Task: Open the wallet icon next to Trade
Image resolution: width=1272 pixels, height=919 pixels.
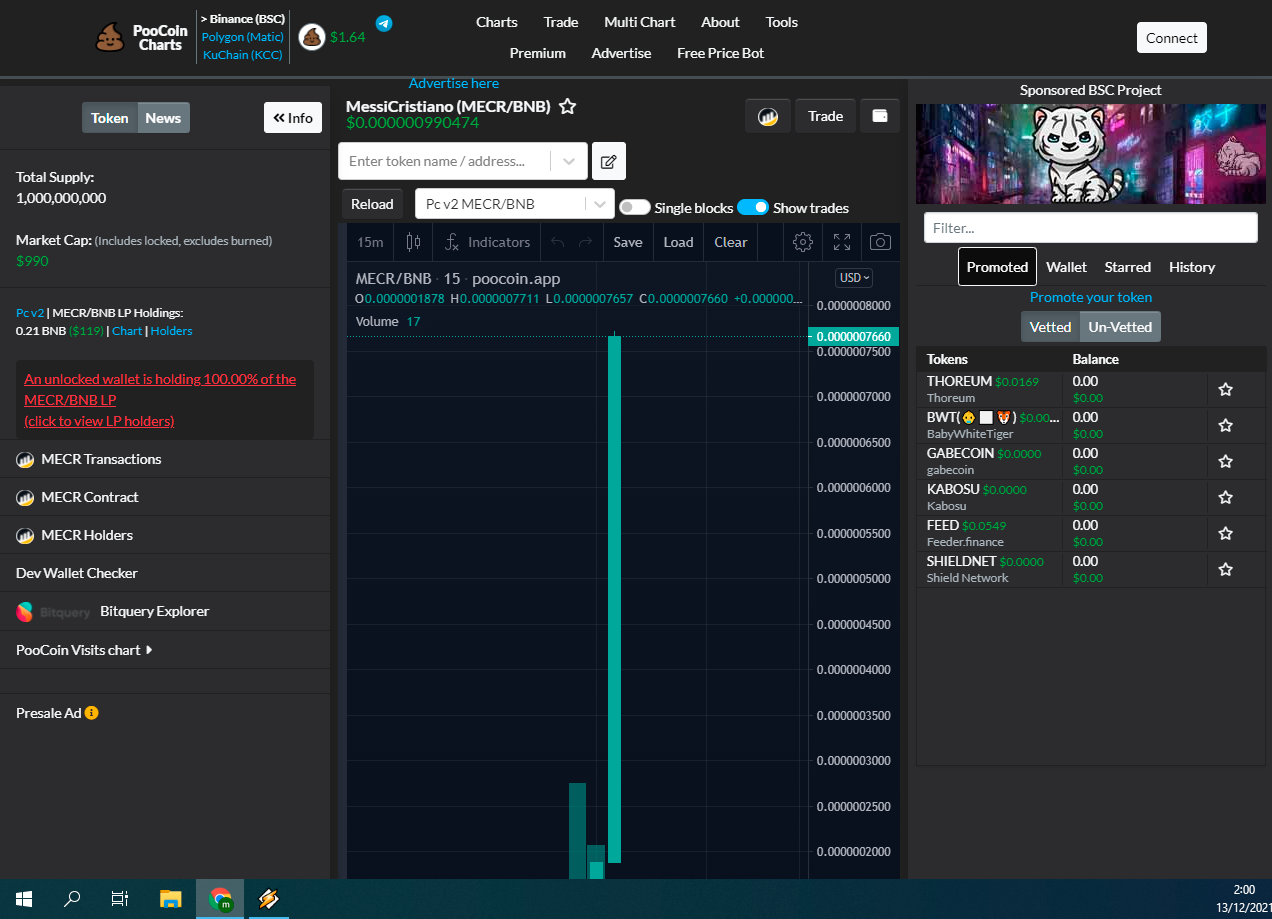Action: (x=880, y=116)
